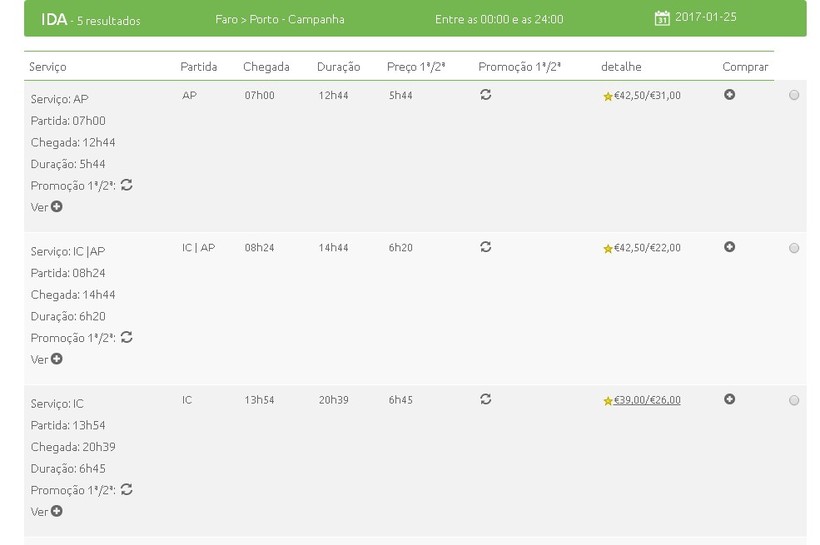Screen dimensions: 820x545
Task: Select the radio button for the AP 07h00 train
Action: pos(794,95)
